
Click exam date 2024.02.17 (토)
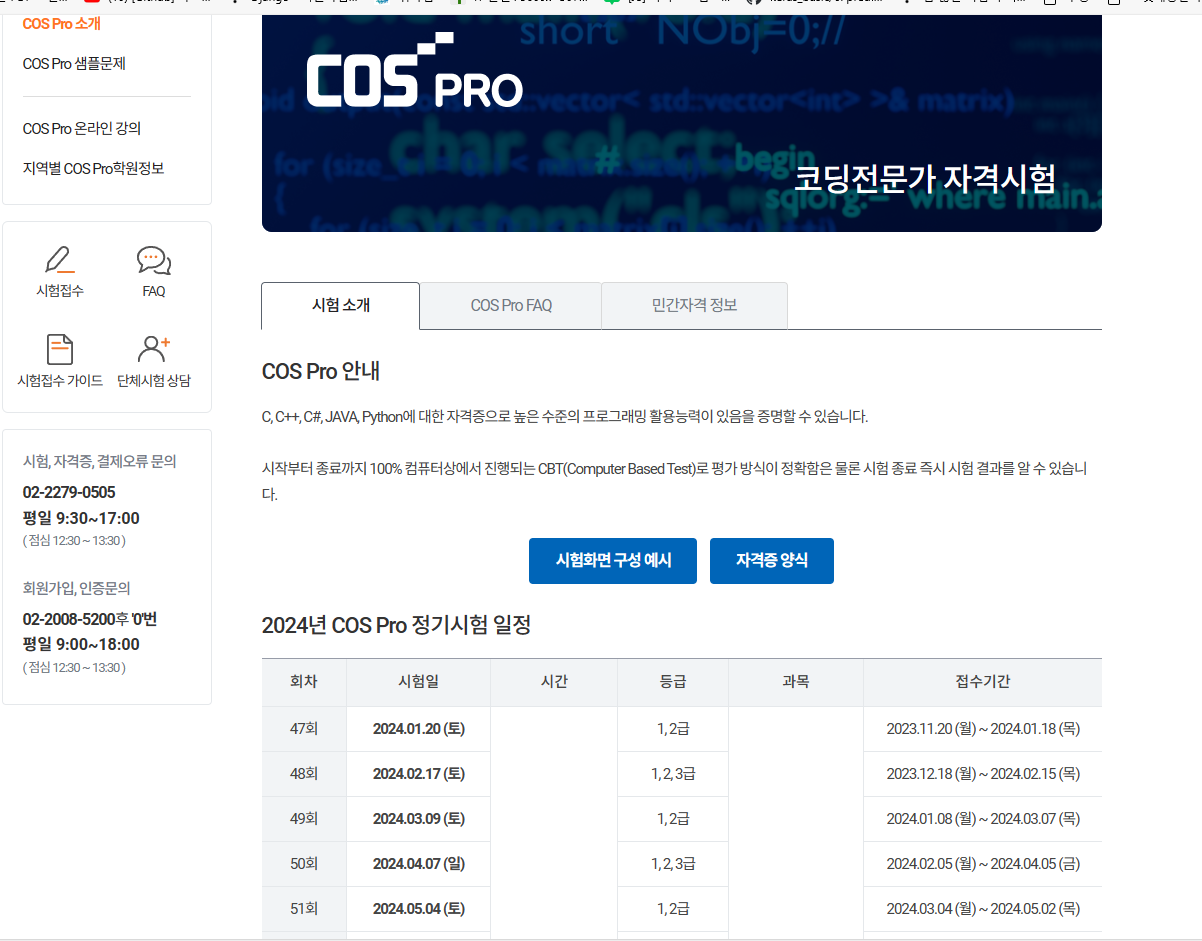[418, 774]
